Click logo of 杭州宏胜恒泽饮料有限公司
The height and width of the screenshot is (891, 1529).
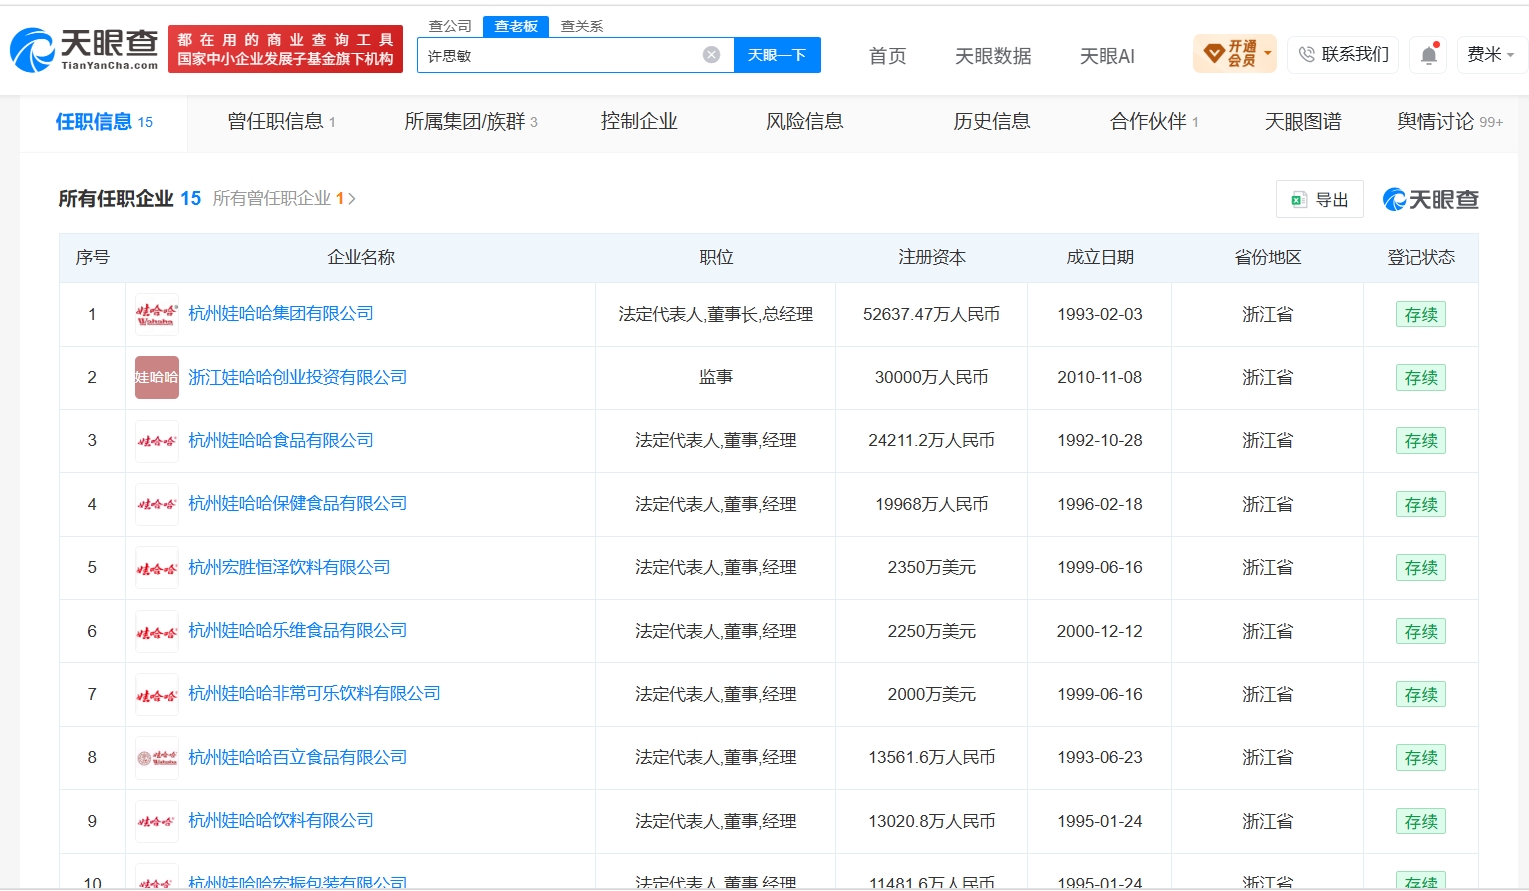click(x=157, y=568)
